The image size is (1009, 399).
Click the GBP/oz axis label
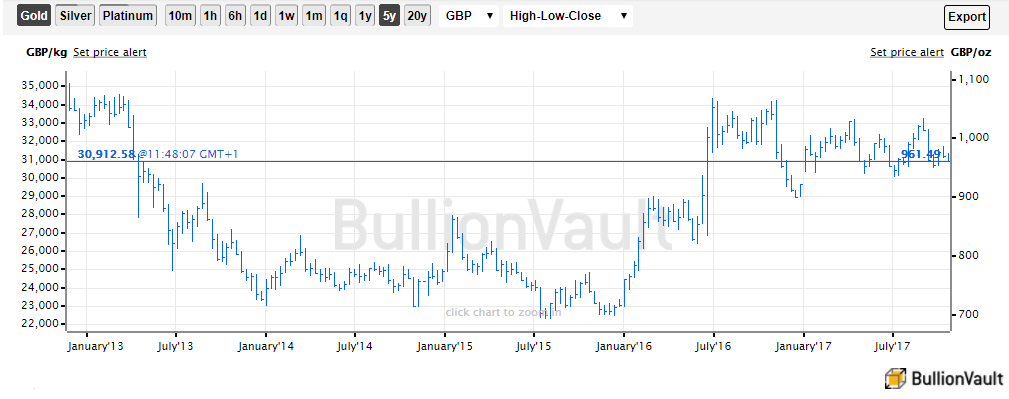pyautogui.click(x=971, y=52)
